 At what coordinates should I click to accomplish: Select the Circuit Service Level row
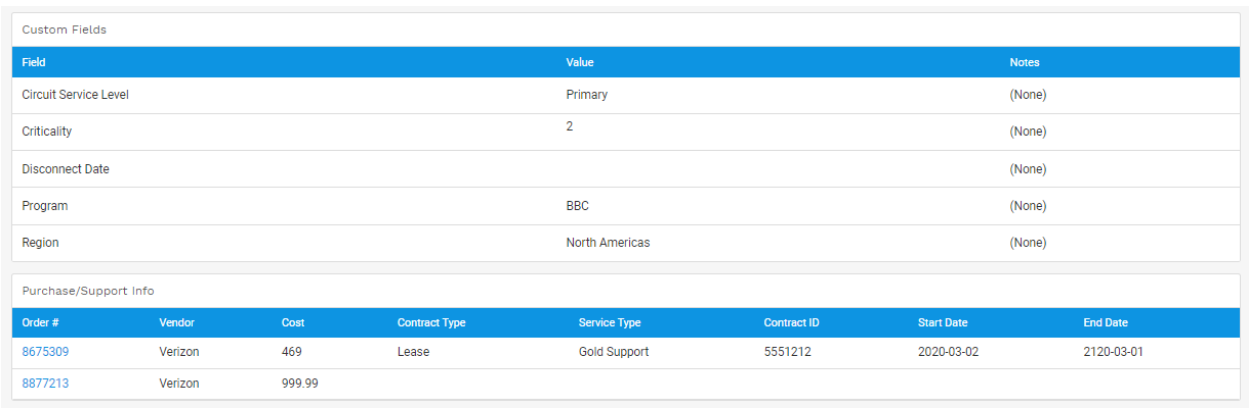[x=626, y=95]
